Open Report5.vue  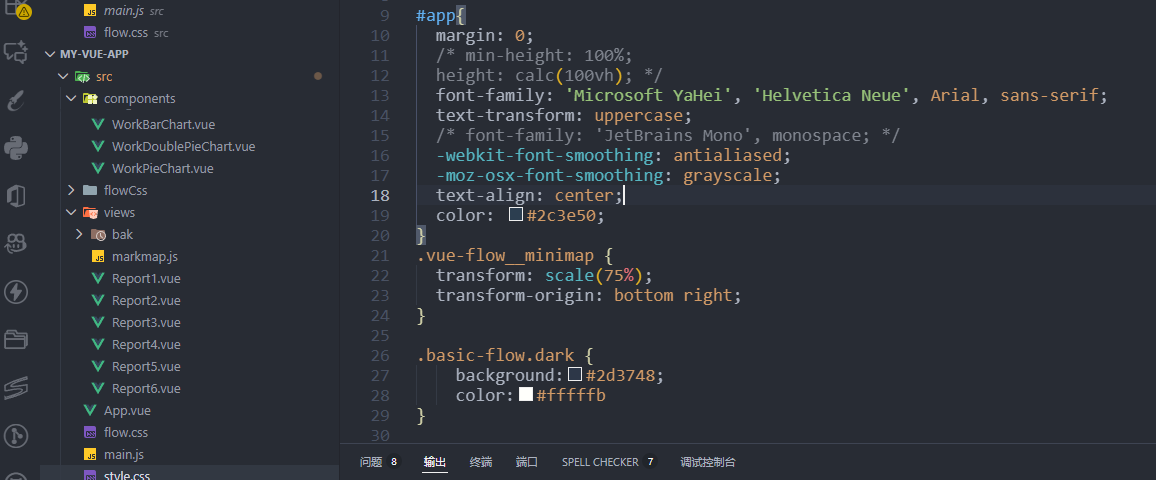click(146, 366)
